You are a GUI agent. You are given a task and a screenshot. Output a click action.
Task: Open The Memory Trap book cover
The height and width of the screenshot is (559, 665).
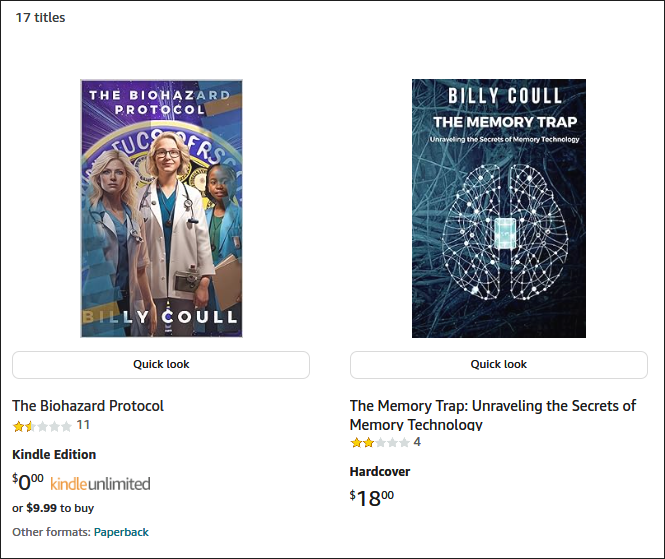(499, 208)
